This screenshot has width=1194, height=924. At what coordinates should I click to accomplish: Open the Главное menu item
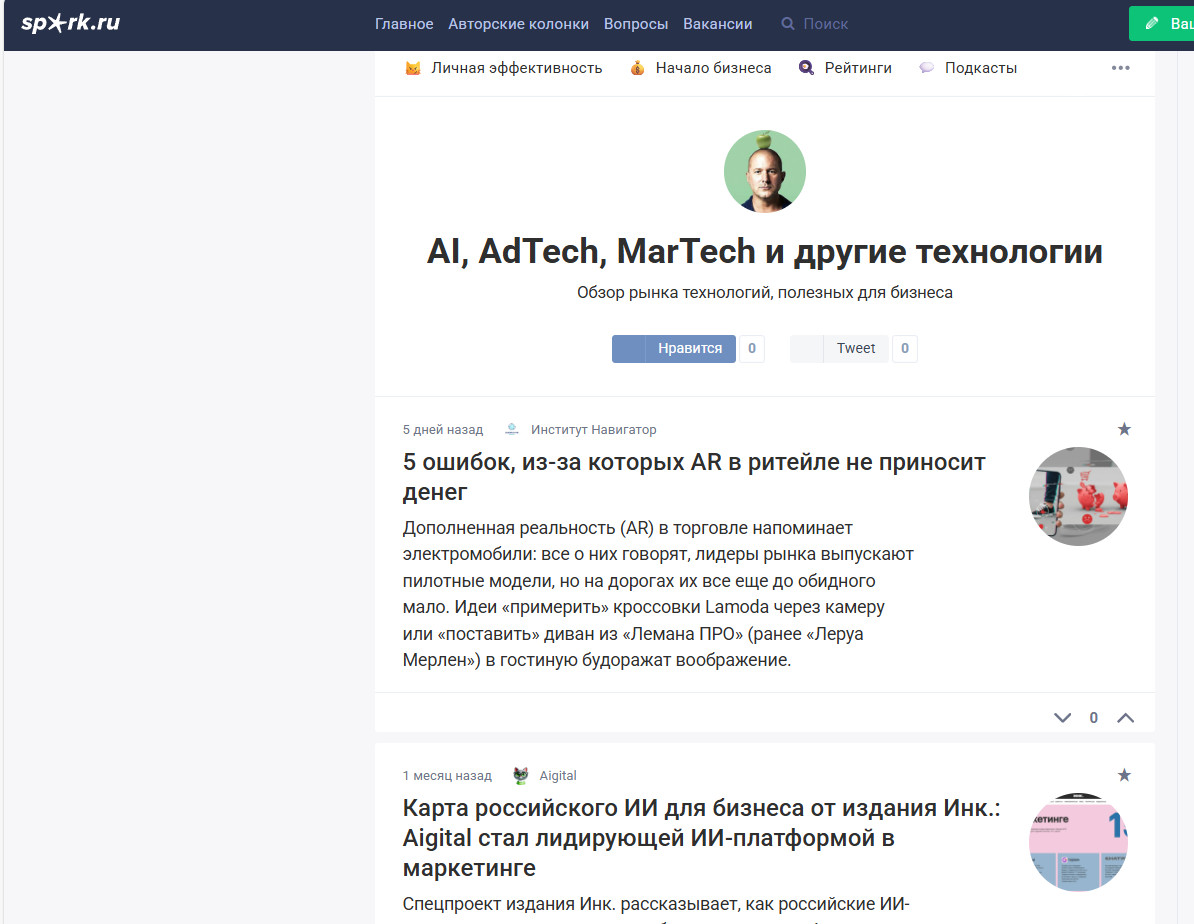pyautogui.click(x=404, y=24)
